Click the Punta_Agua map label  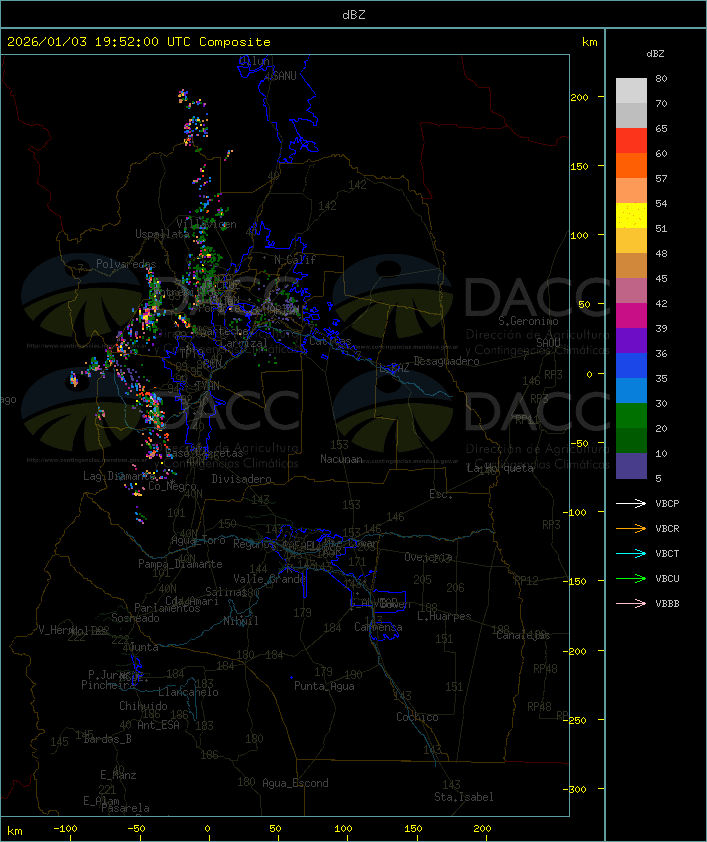click(324, 686)
